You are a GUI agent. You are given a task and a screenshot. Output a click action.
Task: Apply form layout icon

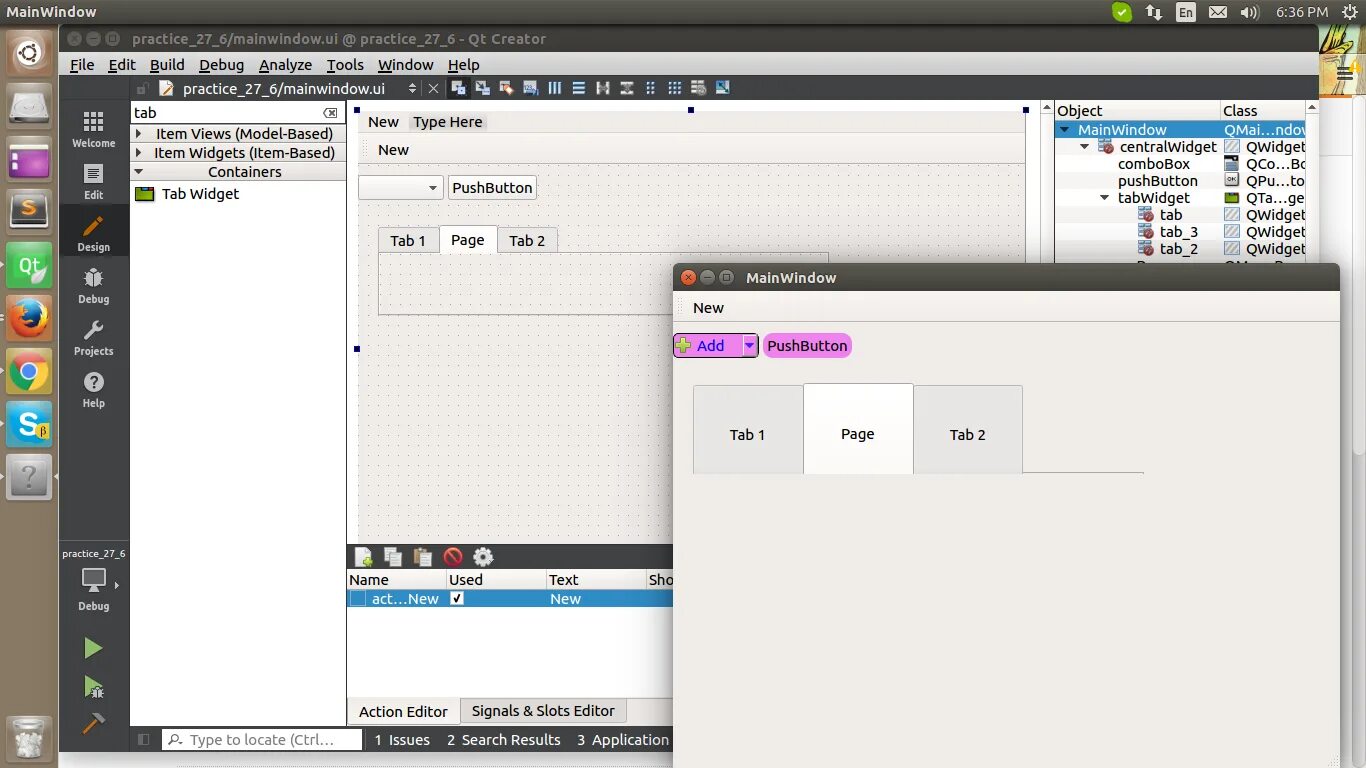click(x=650, y=88)
